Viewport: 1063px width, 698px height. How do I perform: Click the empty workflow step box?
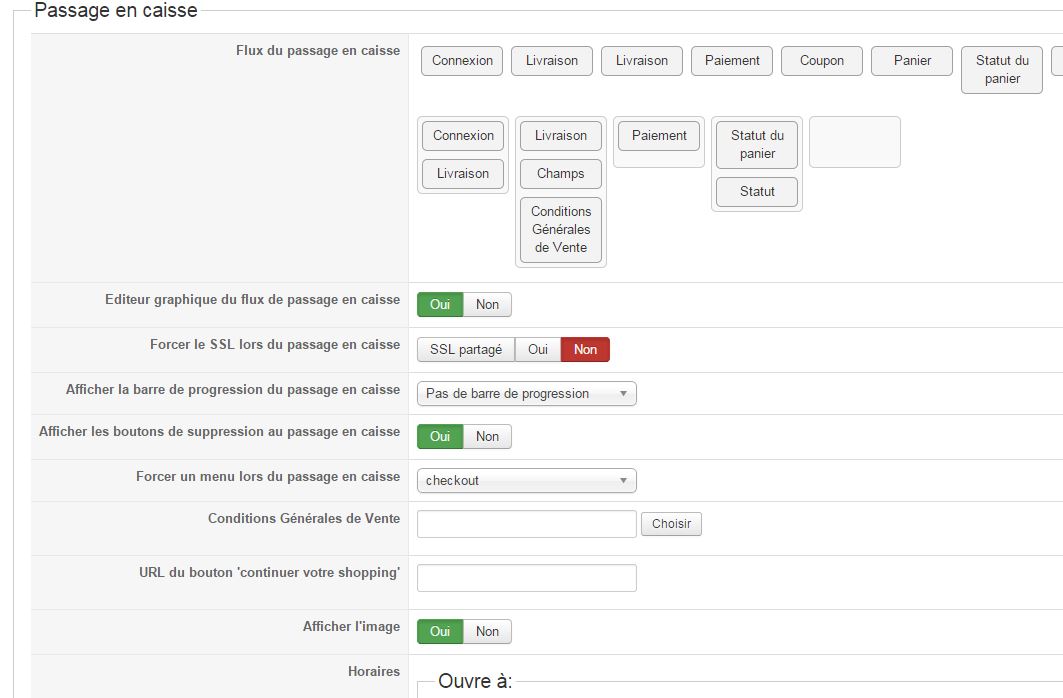[x=854, y=142]
